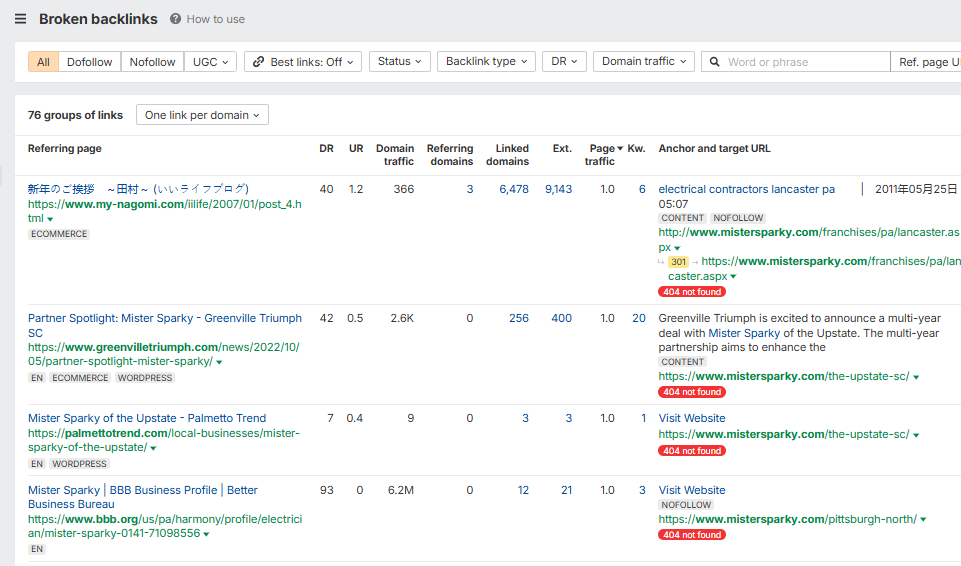Screen dimensions: 961x566
Task: Open the One link per domain dropdown
Action: 202,115
